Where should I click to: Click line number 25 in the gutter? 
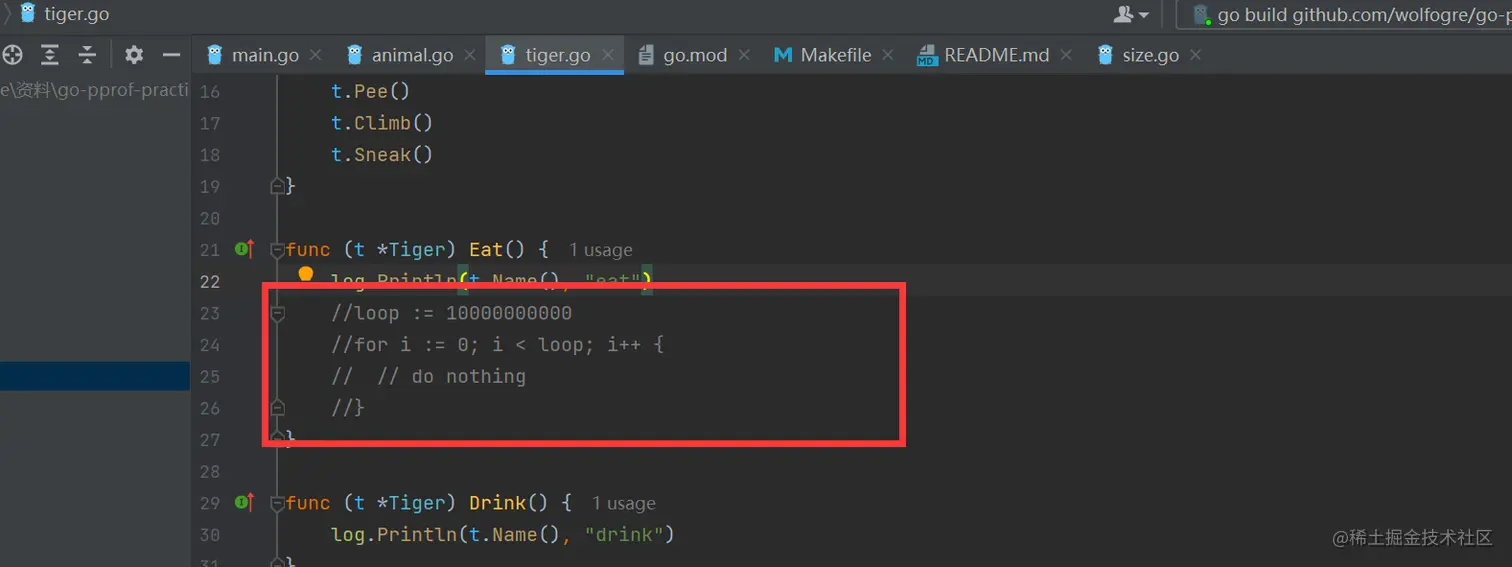(x=209, y=376)
